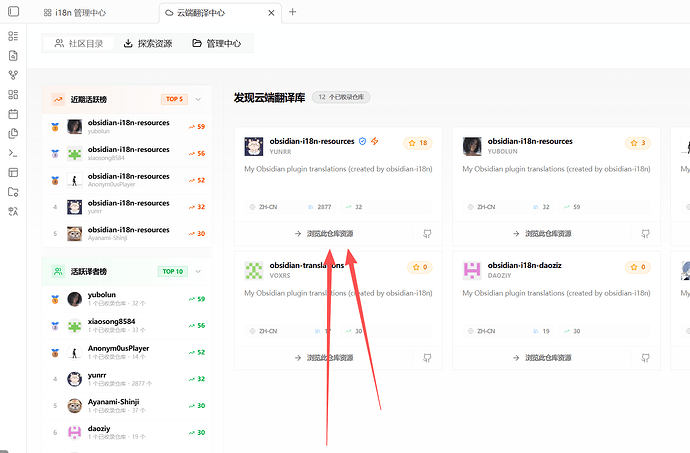690x453 pixels.
Task: Click the verified shield icon on YUNRR card
Action: [x=363, y=141]
